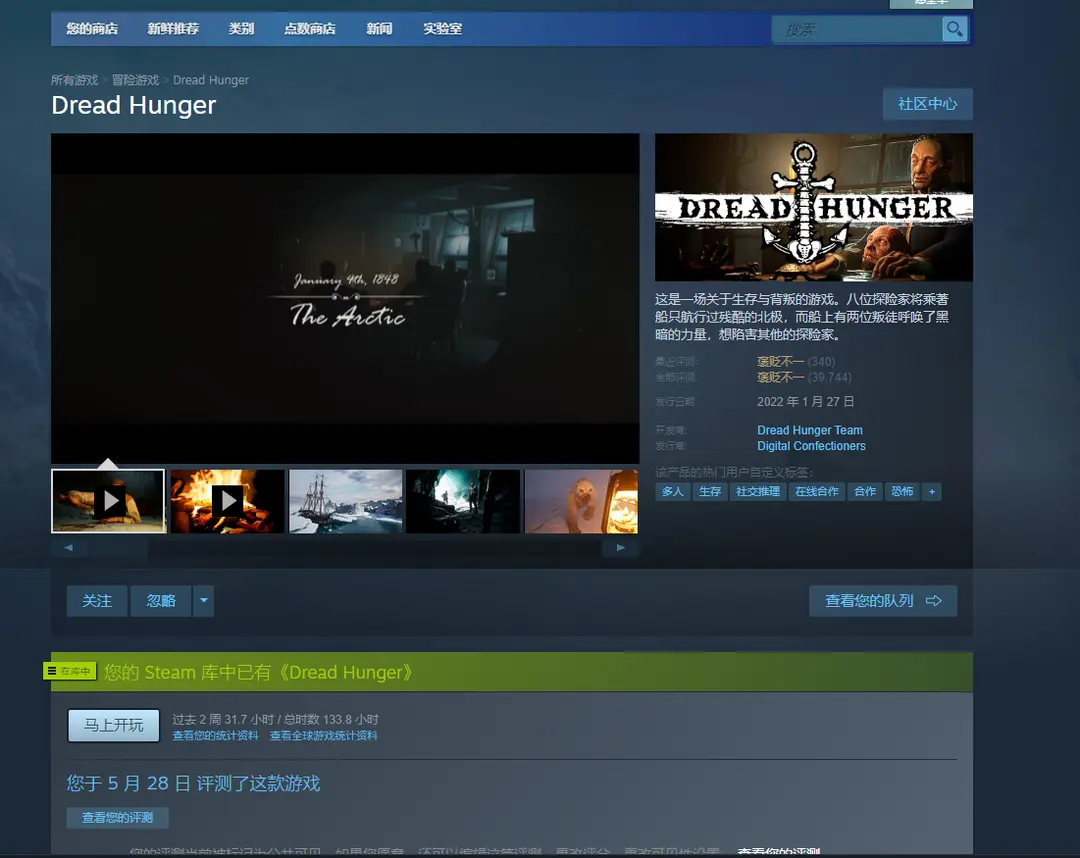This screenshot has height=858, width=1080.
Task: Open 查看全球游戏统计资料 link
Action: click(x=324, y=736)
